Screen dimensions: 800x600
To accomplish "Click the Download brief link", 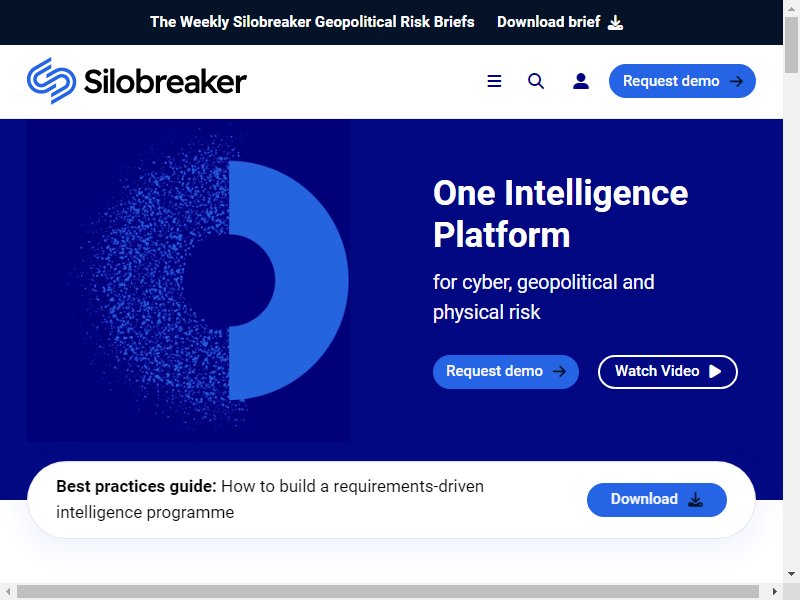I will 560,22.
